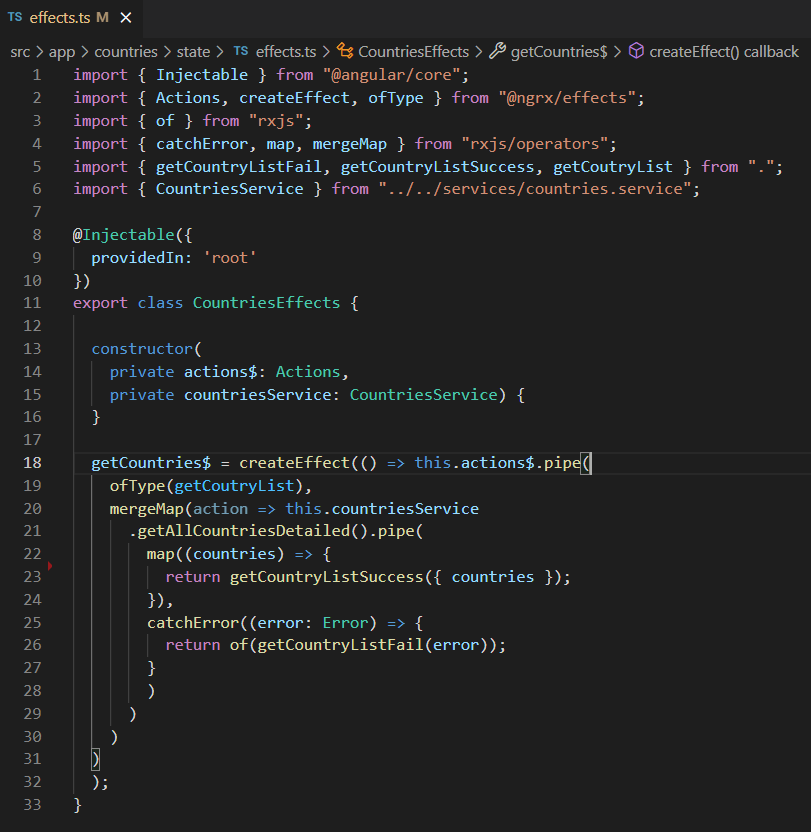Expand the app breadcrumb segment
The height and width of the screenshot is (832, 811).
pyautogui.click(x=61, y=51)
